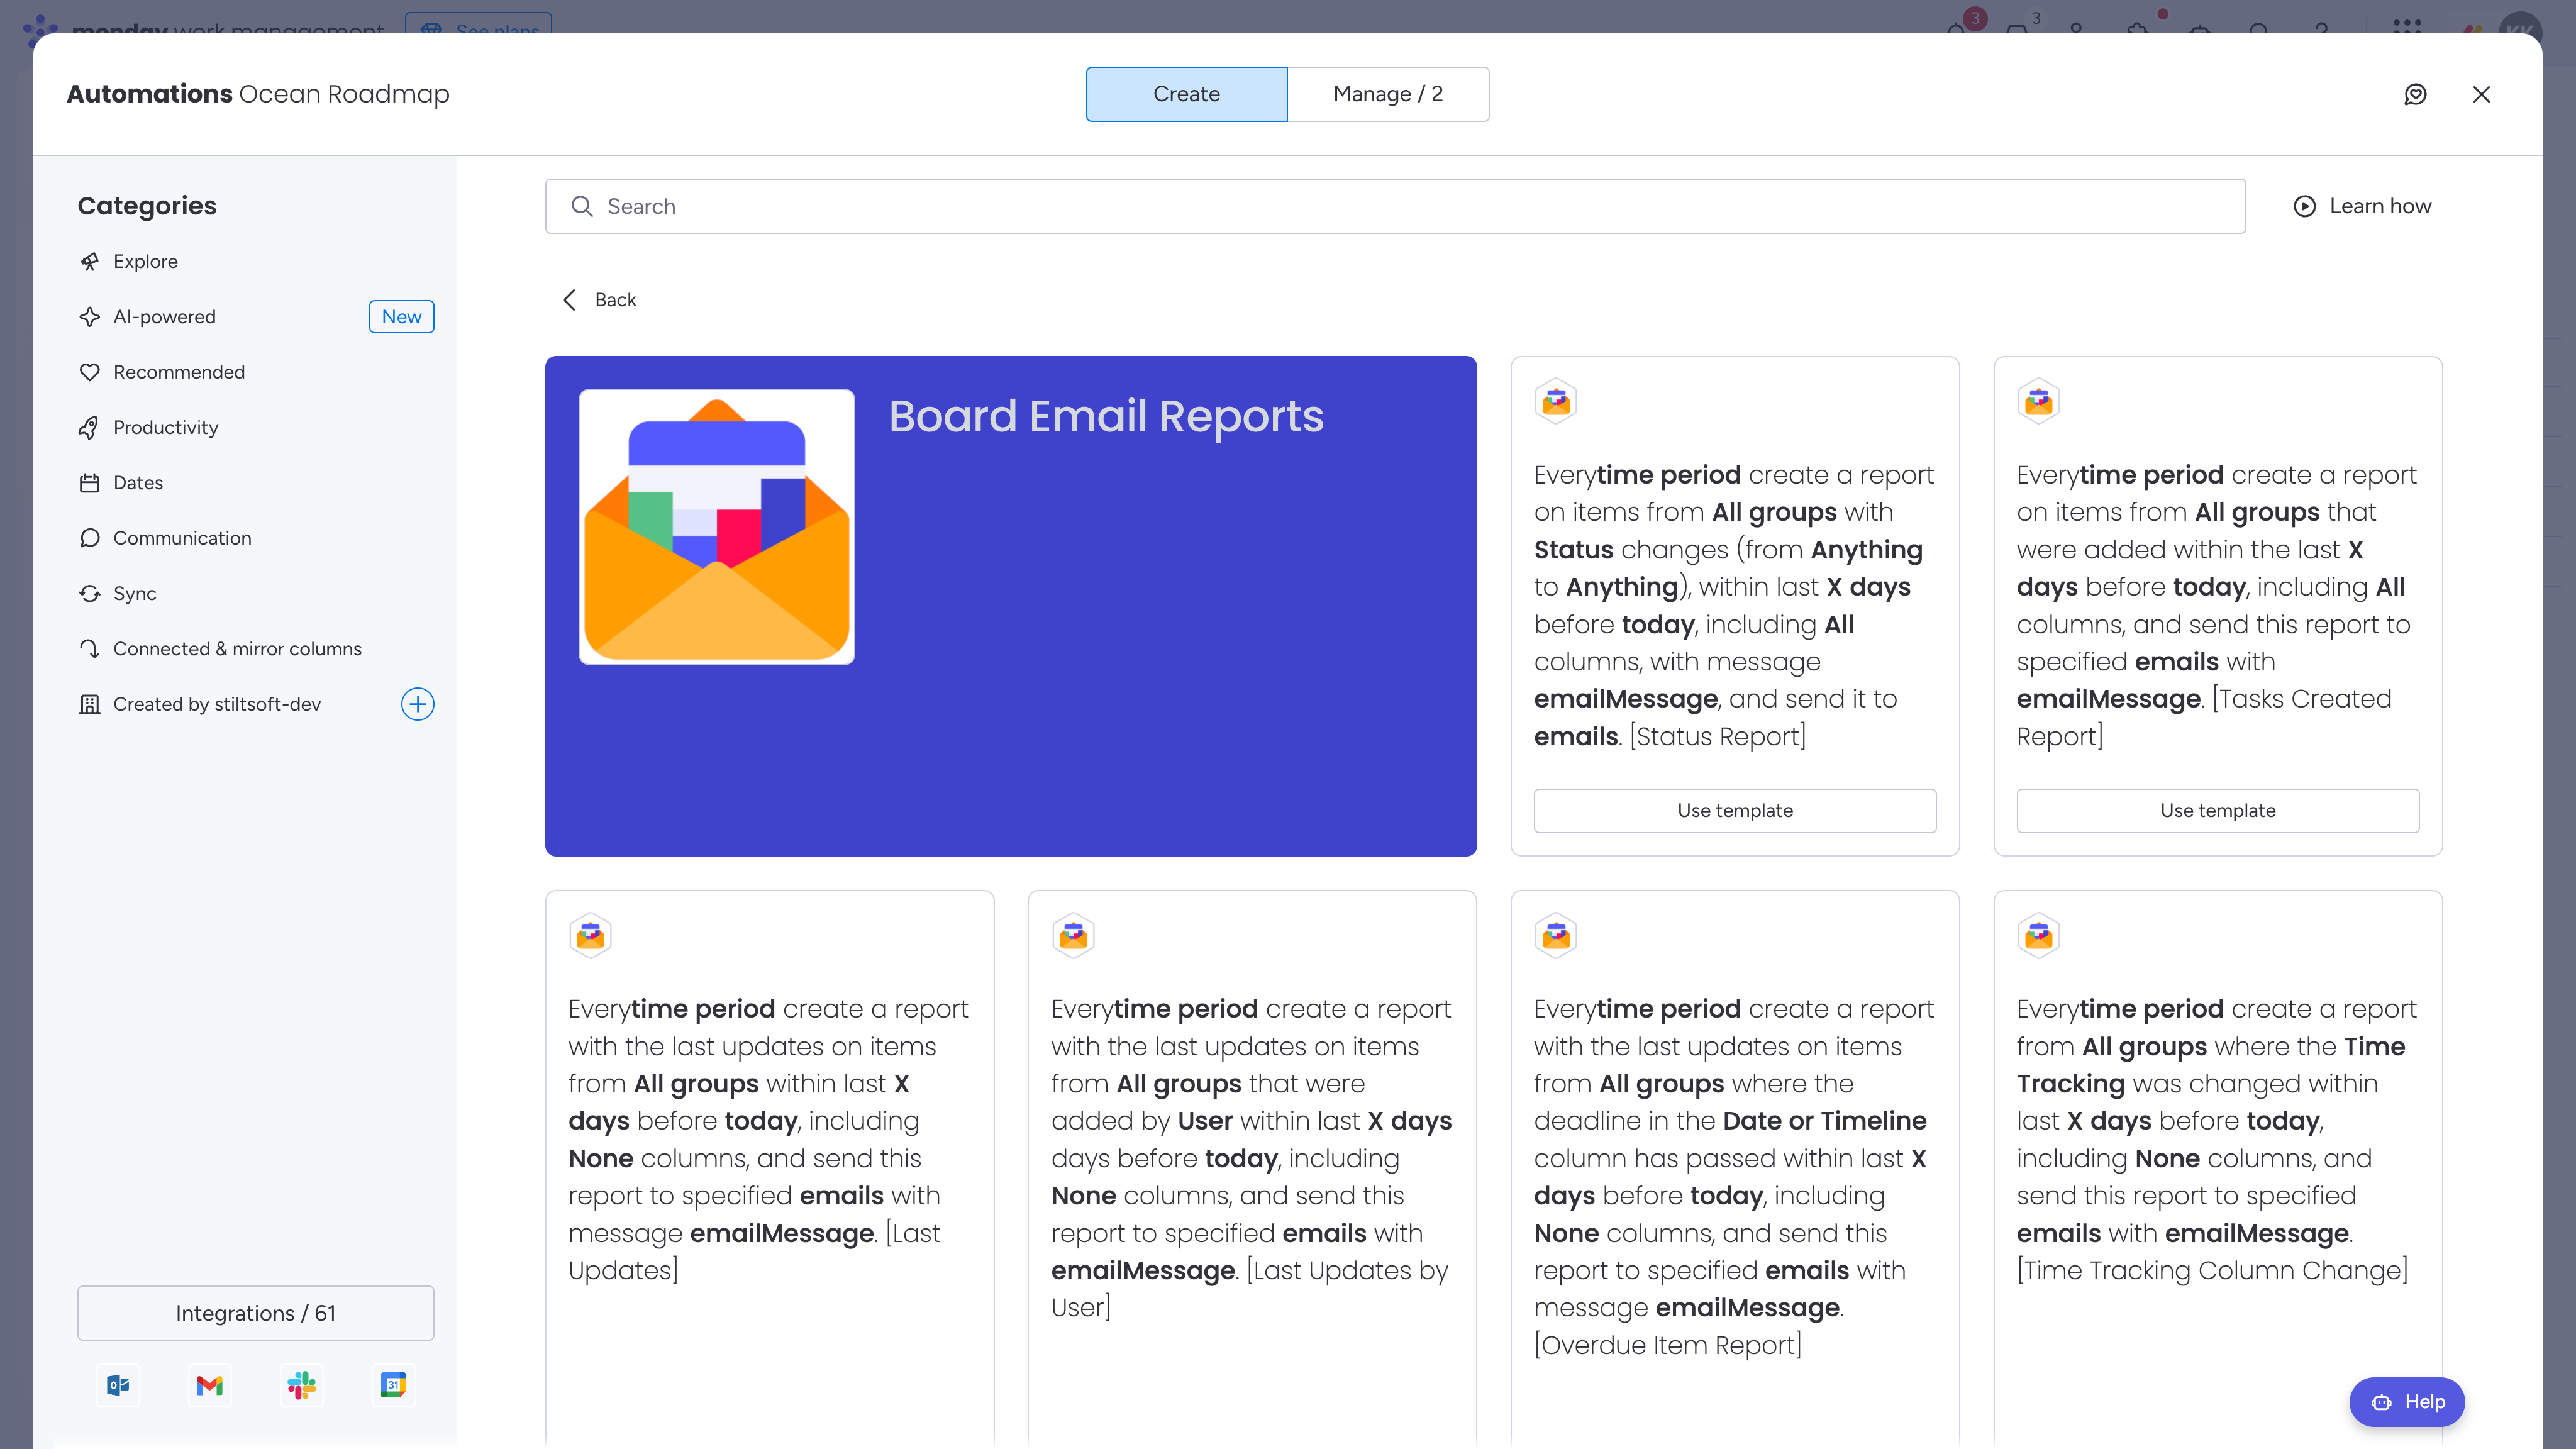Click the automations Search field
The image size is (2576, 1449).
click(1394, 206)
